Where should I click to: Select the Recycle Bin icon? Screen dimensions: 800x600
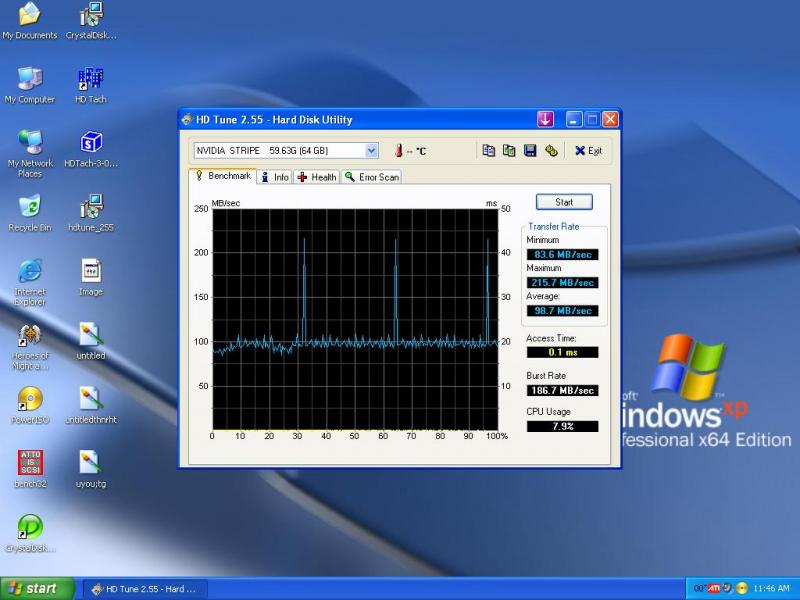30,212
